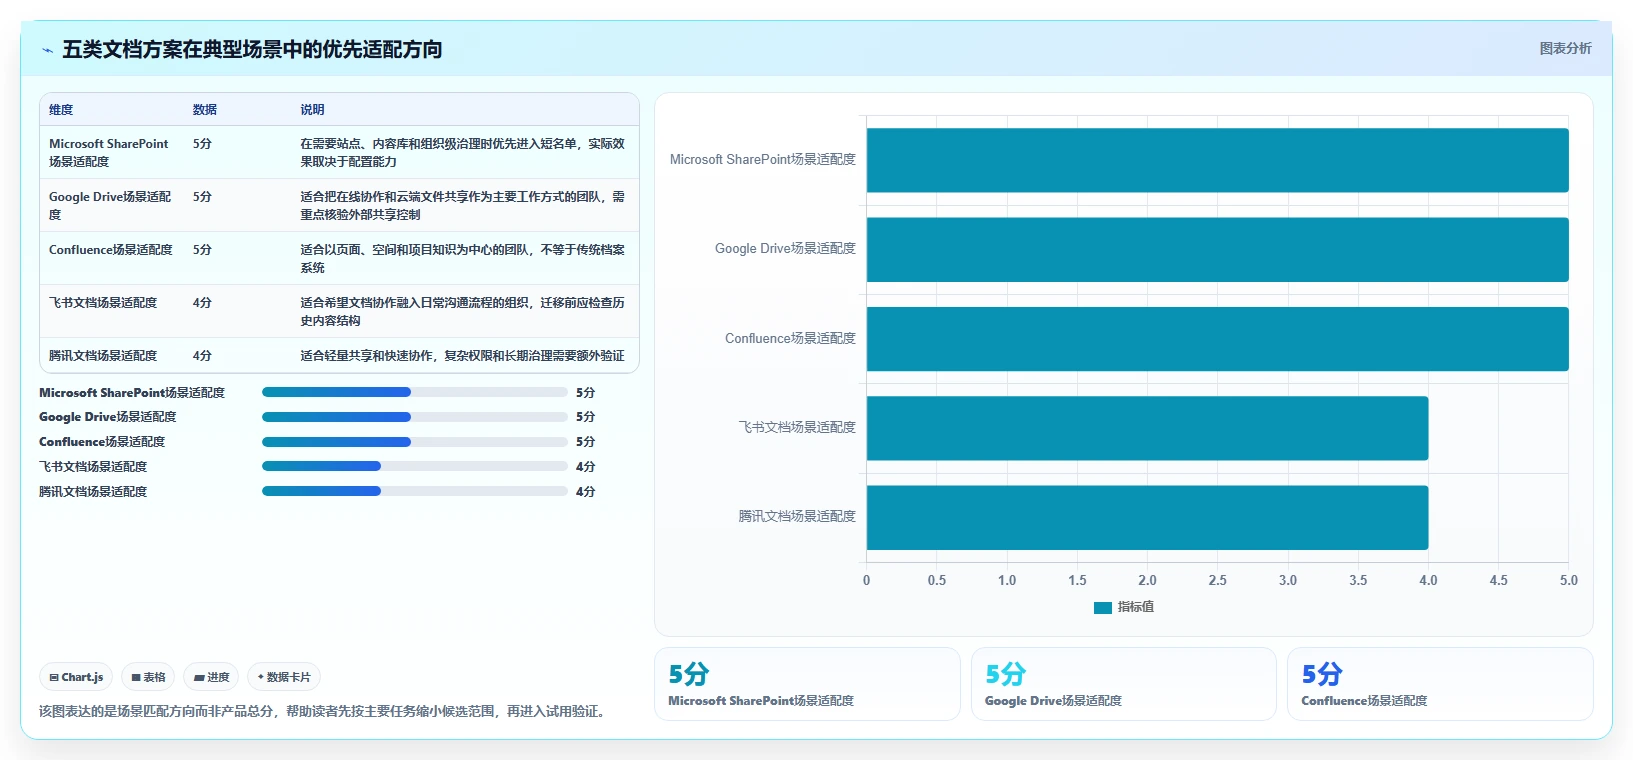Click the Google Drive chart bar
Image resolution: width=1633 pixels, height=760 pixels.
coord(1217,249)
